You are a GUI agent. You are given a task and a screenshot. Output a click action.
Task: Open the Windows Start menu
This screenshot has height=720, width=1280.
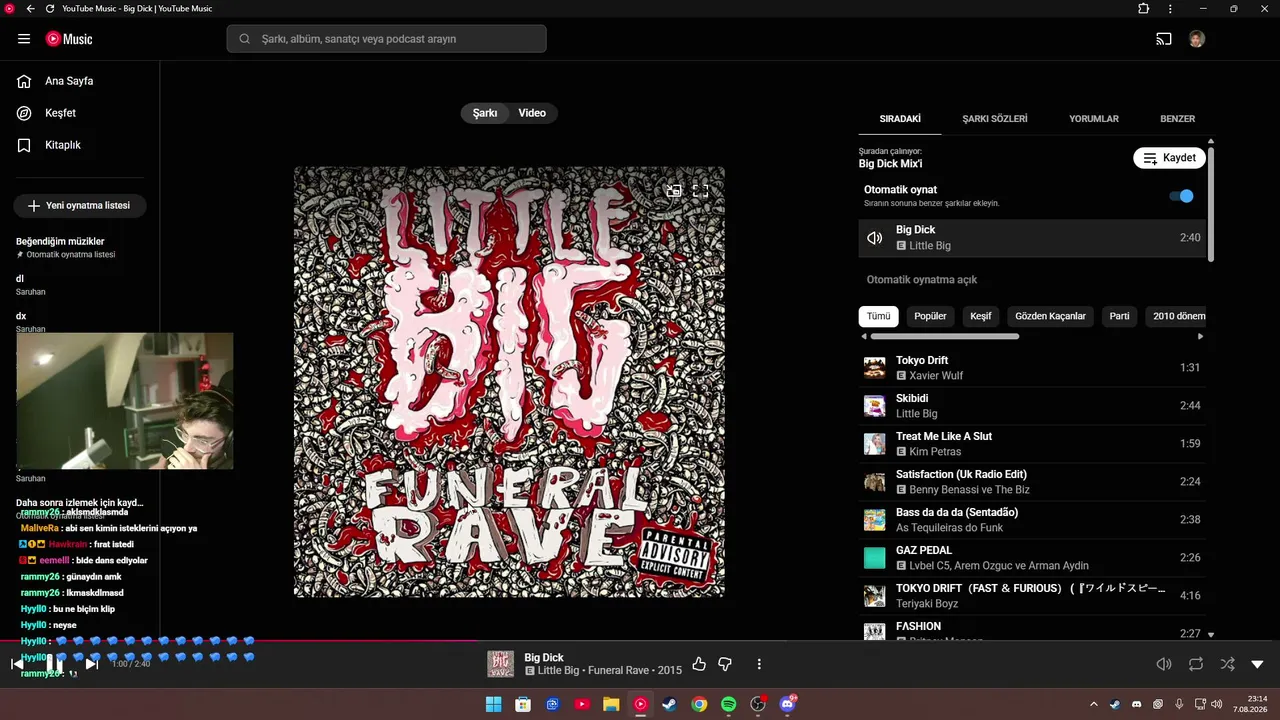click(x=494, y=704)
